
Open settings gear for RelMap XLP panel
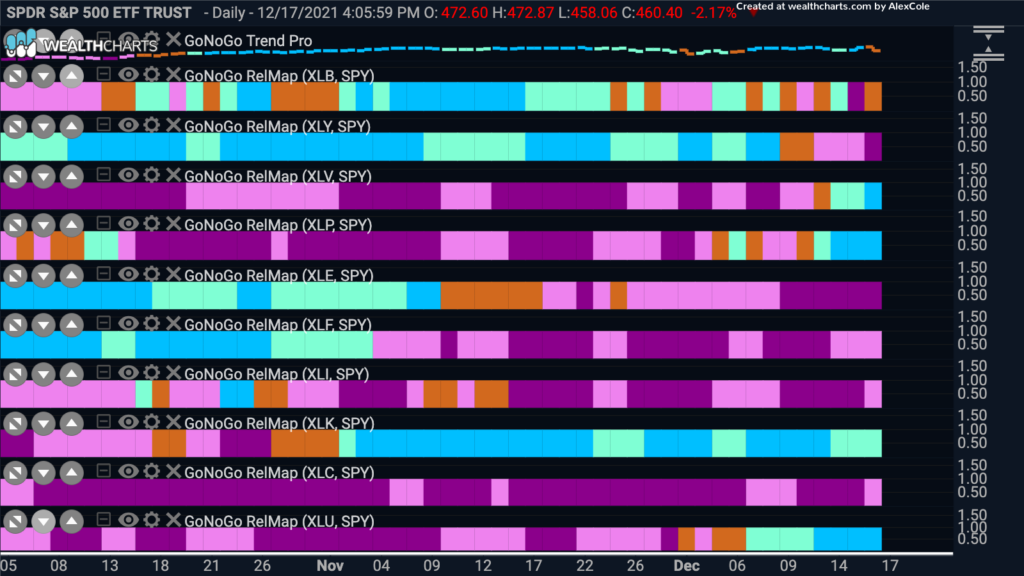coord(152,223)
